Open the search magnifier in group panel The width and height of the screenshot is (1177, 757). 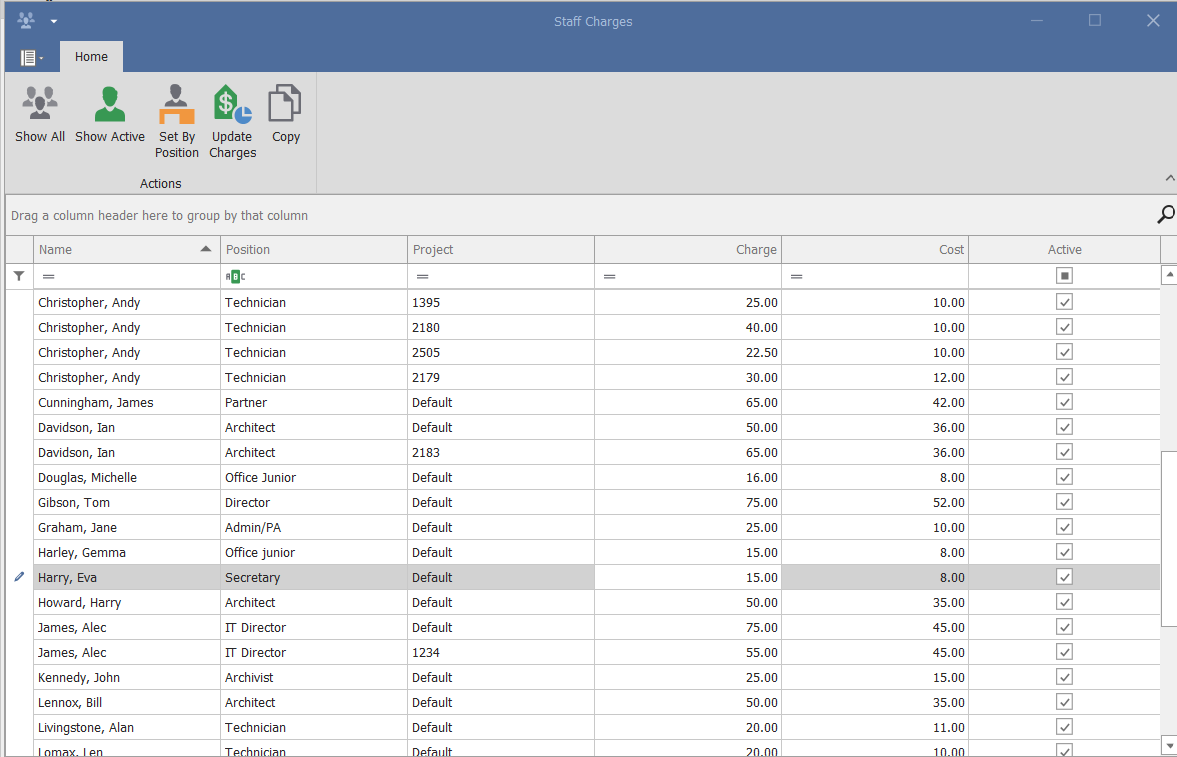click(1165, 215)
